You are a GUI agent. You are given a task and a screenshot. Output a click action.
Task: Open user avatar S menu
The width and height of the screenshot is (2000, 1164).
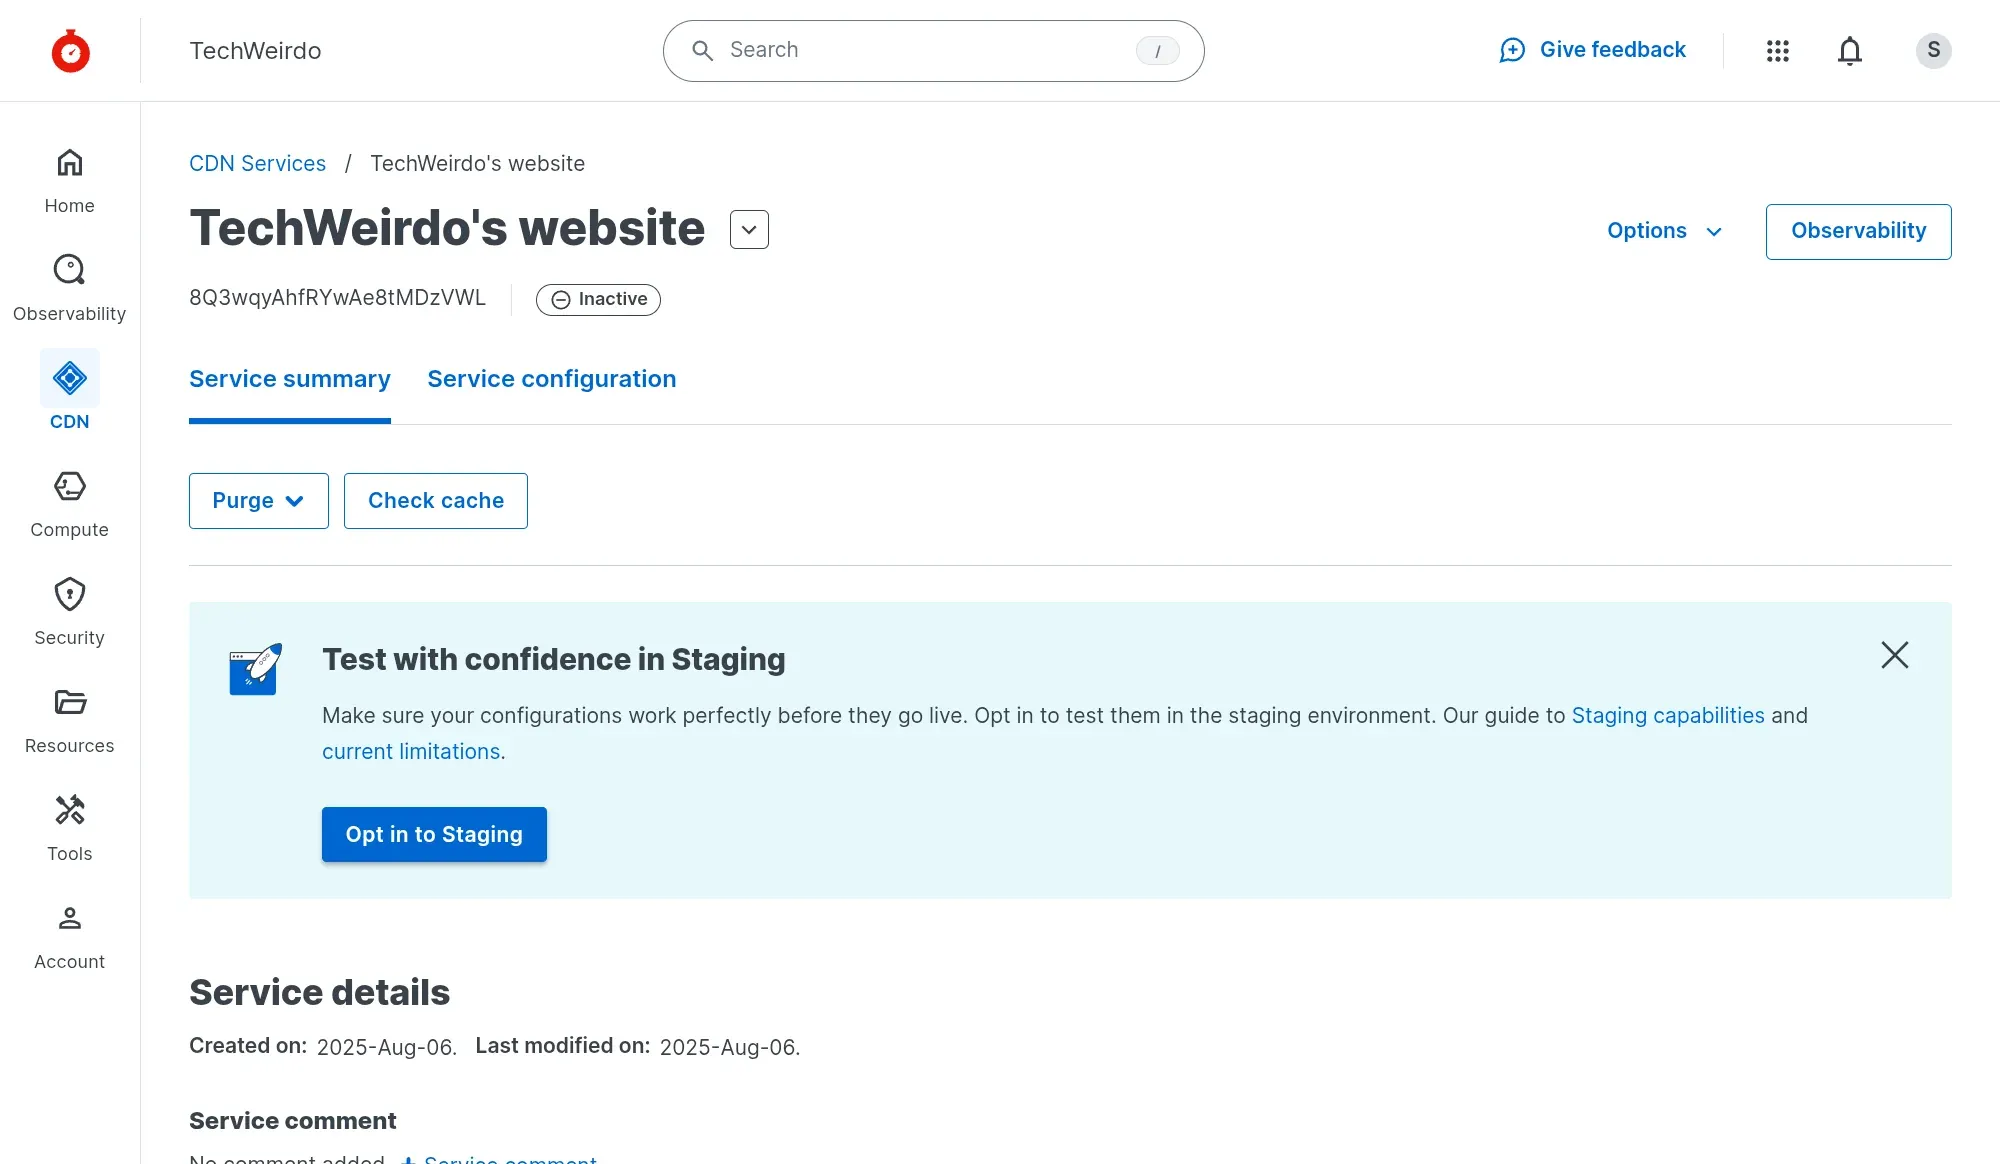point(1933,50)
